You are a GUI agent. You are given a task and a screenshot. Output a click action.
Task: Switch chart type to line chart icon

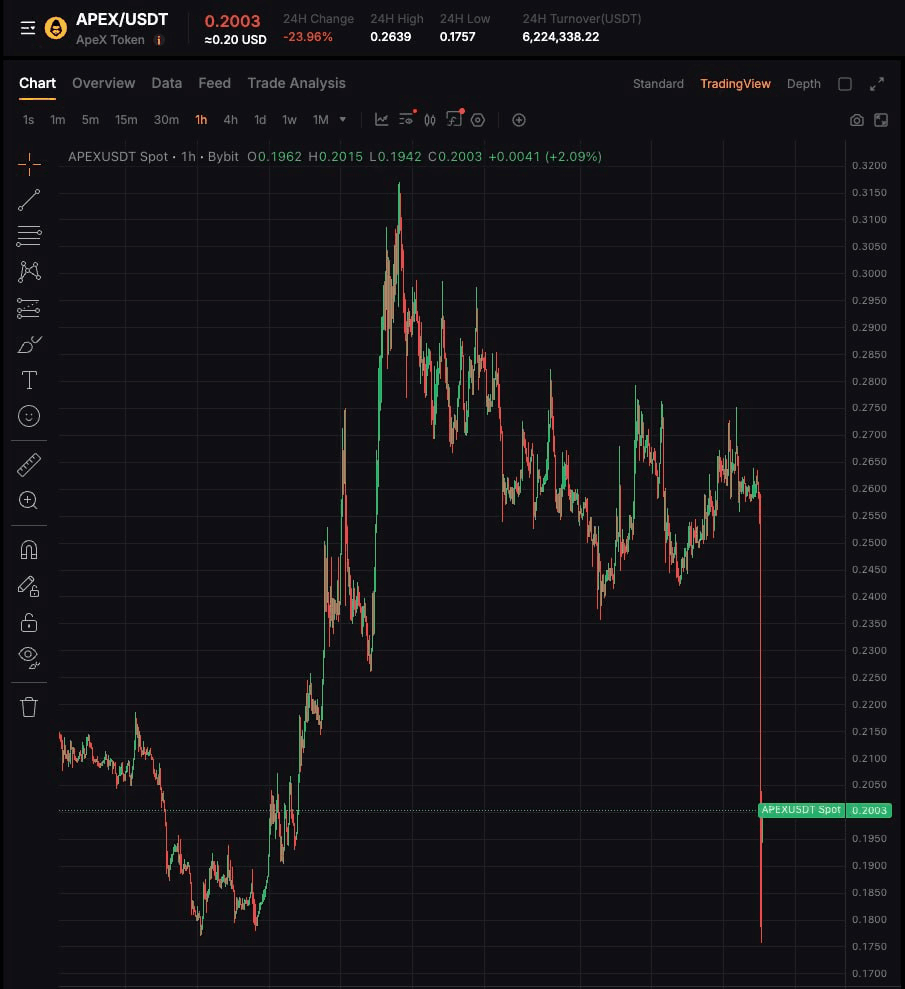coord(382,120)
